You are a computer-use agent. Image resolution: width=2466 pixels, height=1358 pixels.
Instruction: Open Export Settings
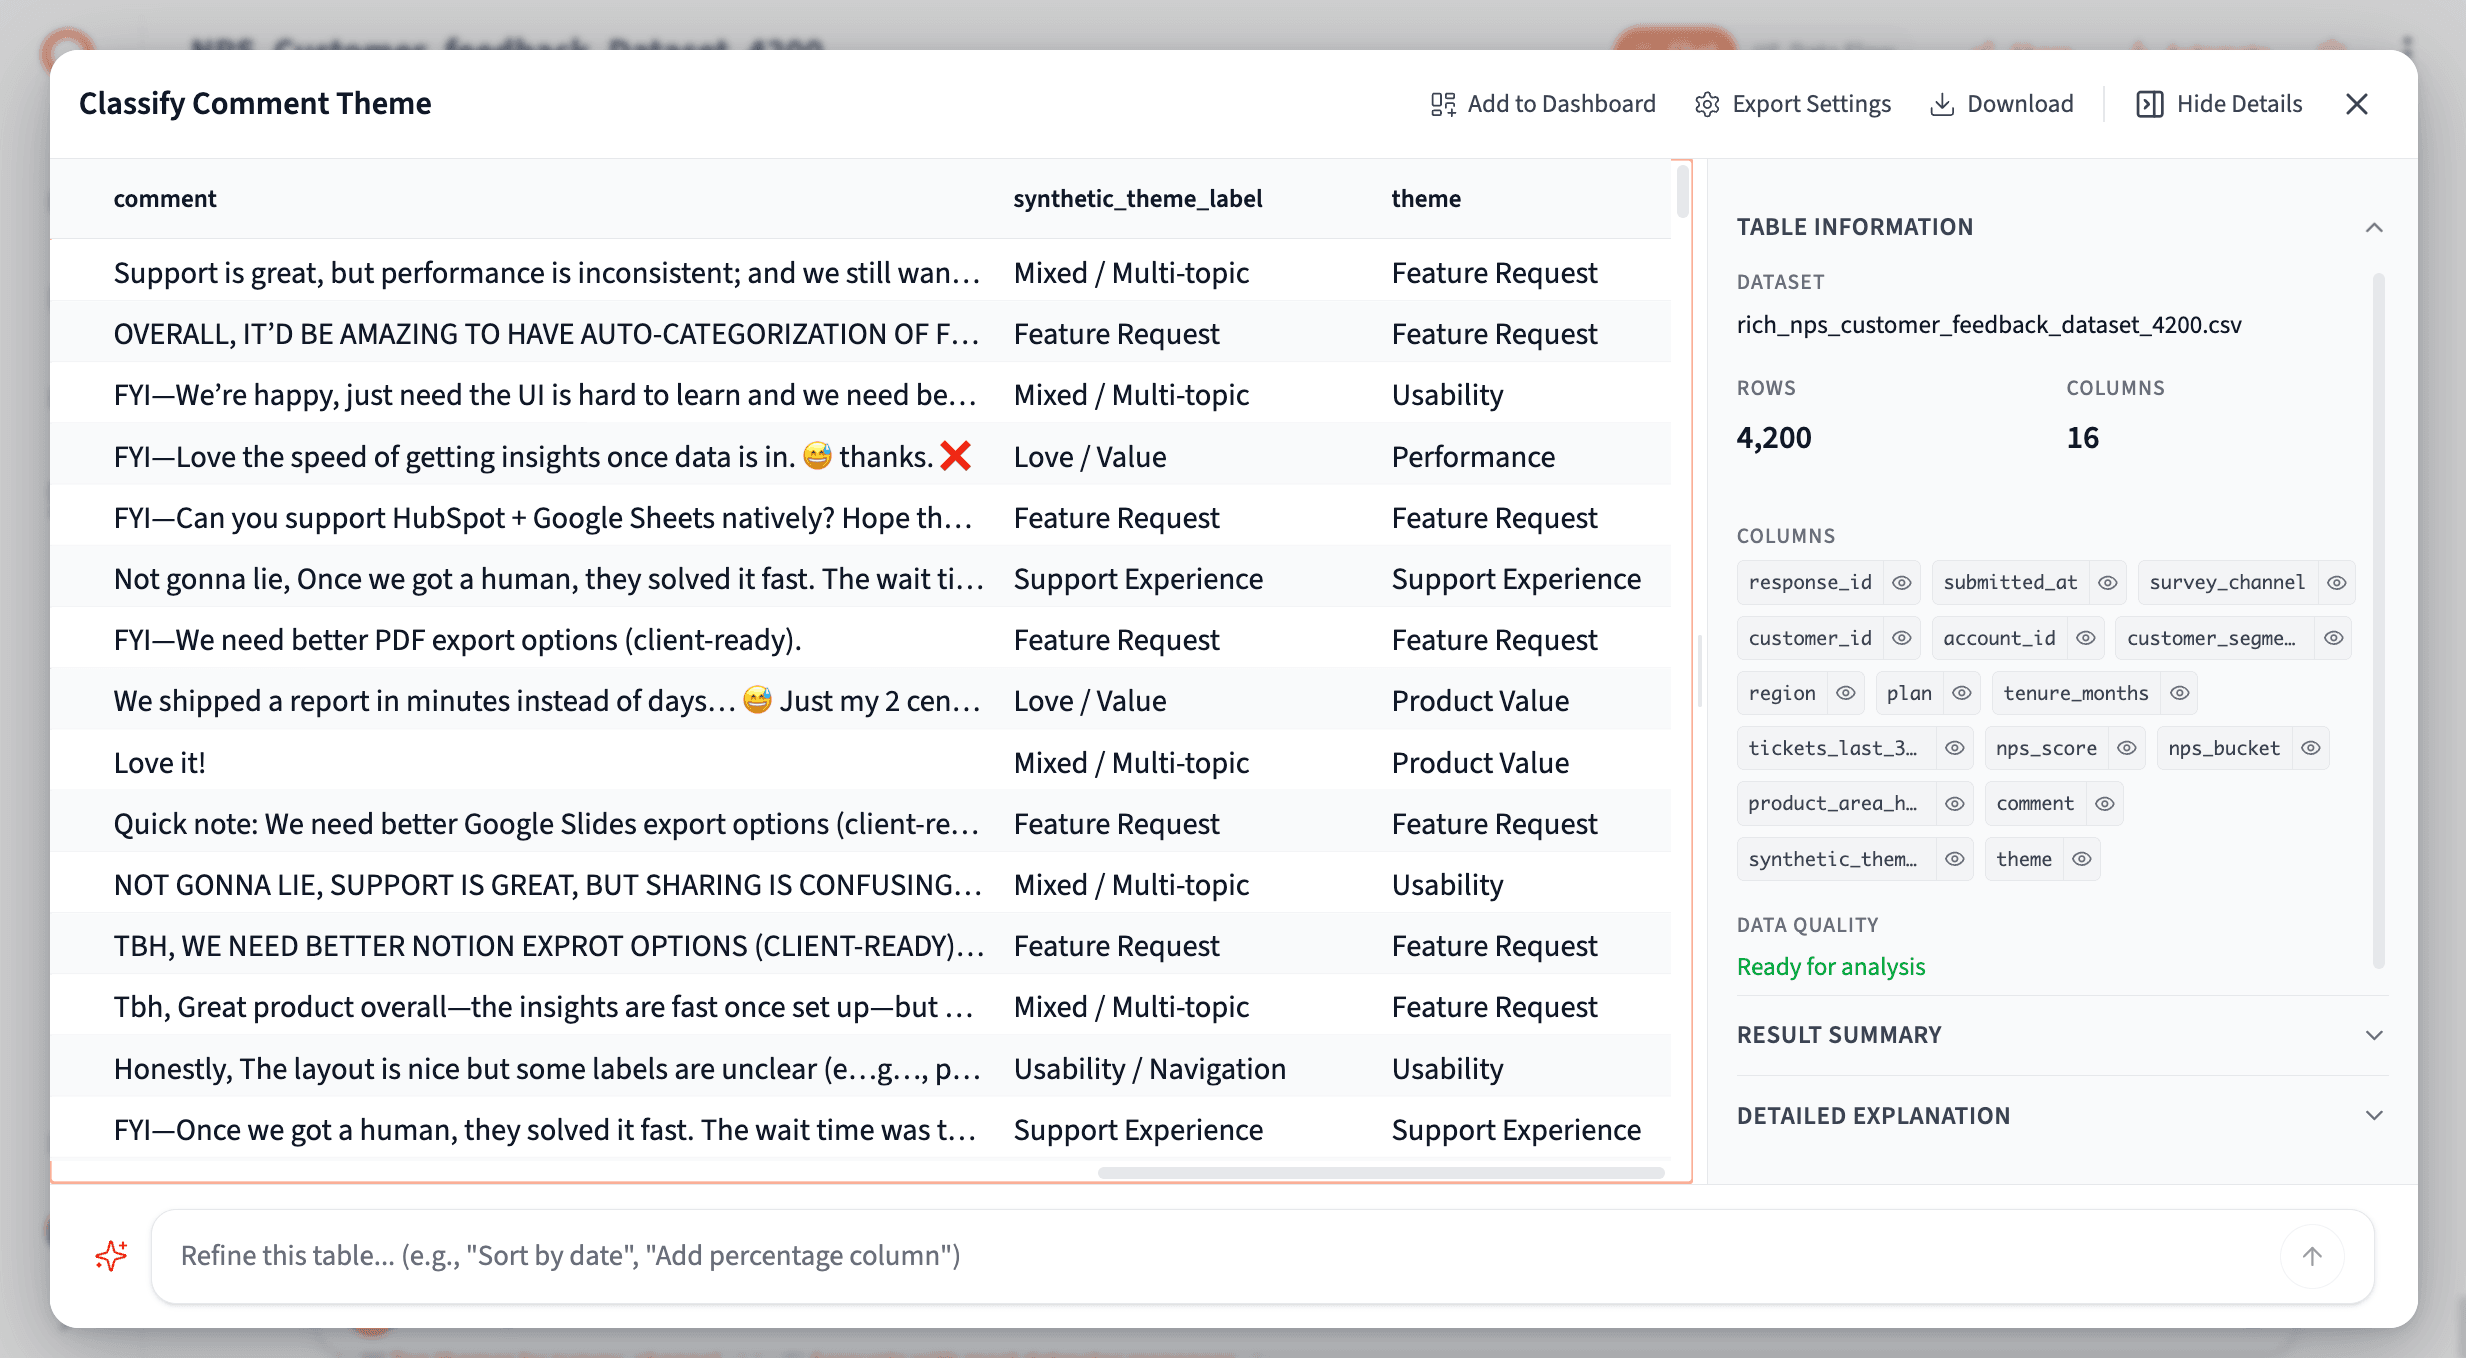[x=1792, y=104]
